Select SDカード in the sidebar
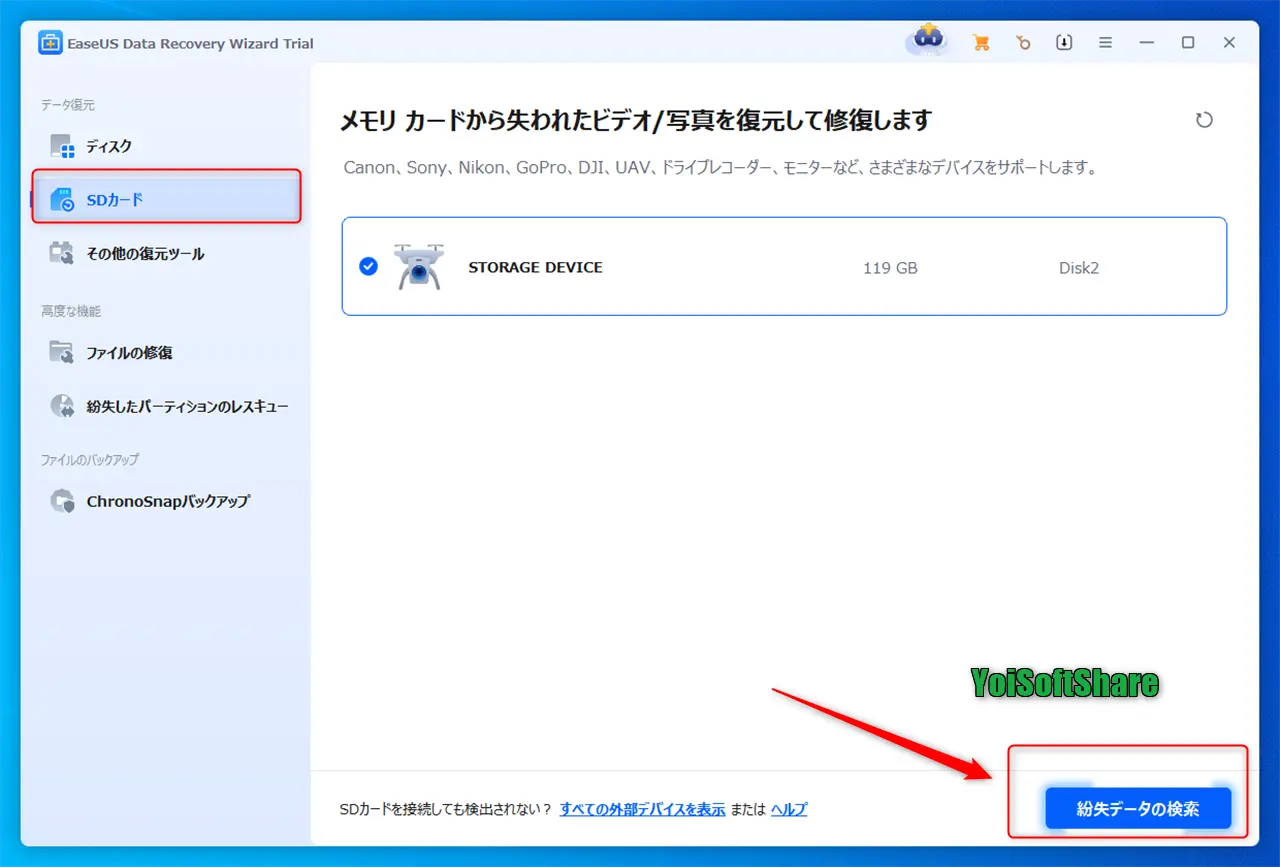Viewport: 1280px width, 867px height. tap(167, 200)
